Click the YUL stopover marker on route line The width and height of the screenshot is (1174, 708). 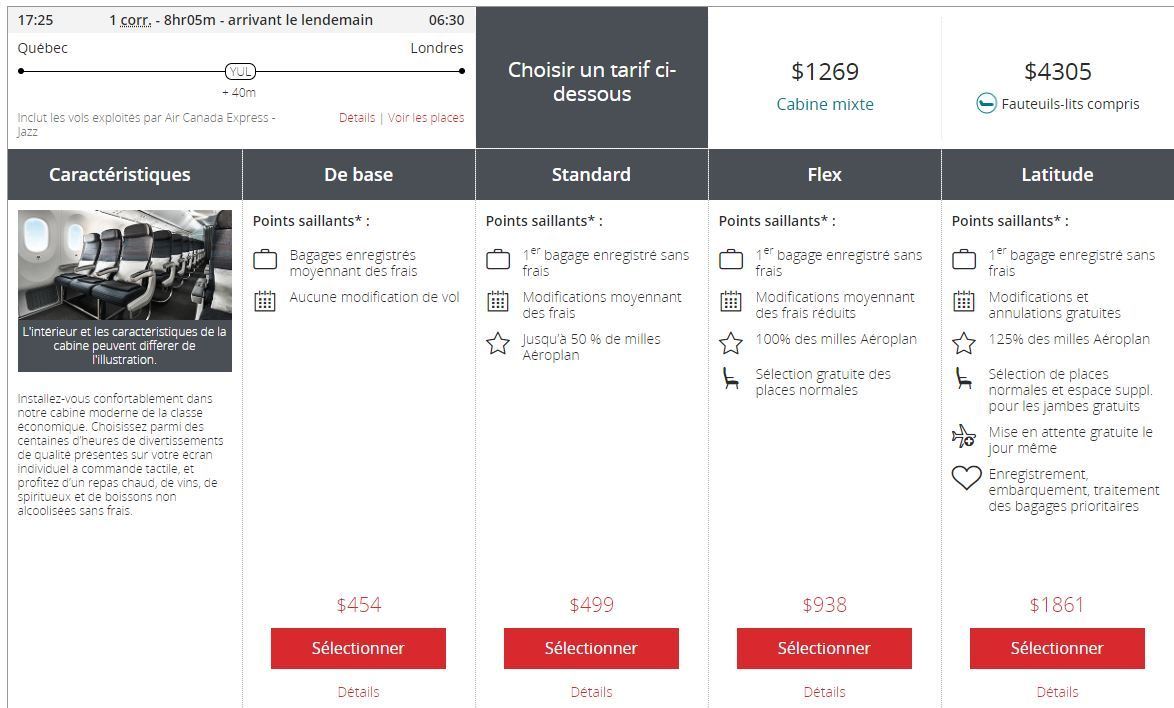click(240, 72)
